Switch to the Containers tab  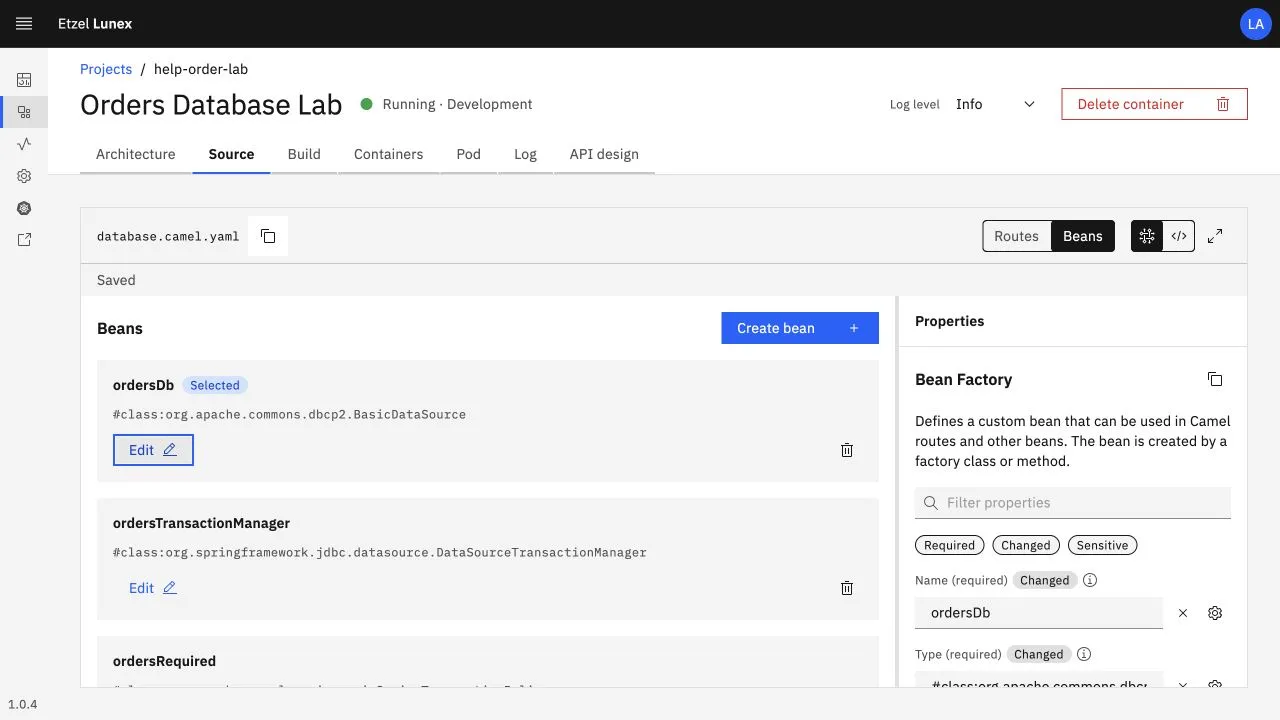point(388,154)
